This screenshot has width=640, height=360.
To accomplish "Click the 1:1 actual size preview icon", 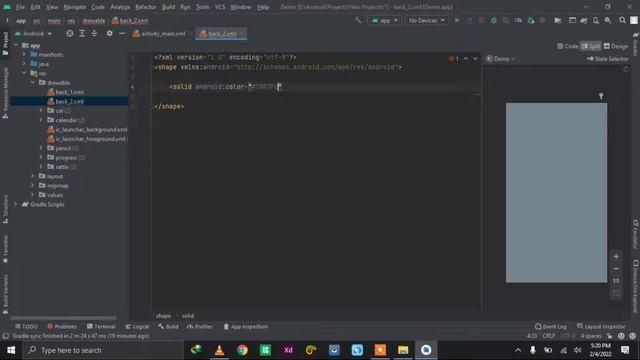I will point(616,281).
